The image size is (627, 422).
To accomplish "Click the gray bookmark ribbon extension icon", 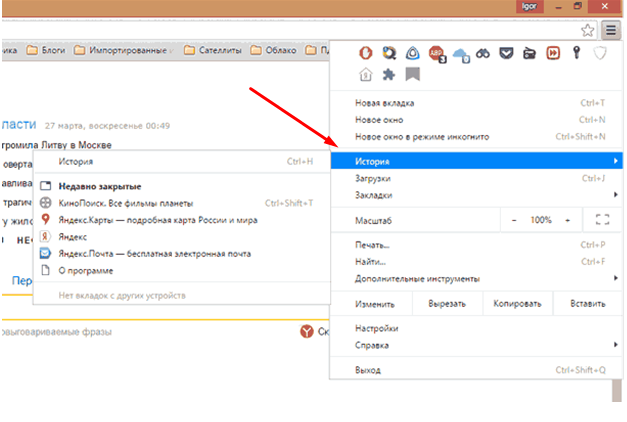I will (x=412, y=75).
